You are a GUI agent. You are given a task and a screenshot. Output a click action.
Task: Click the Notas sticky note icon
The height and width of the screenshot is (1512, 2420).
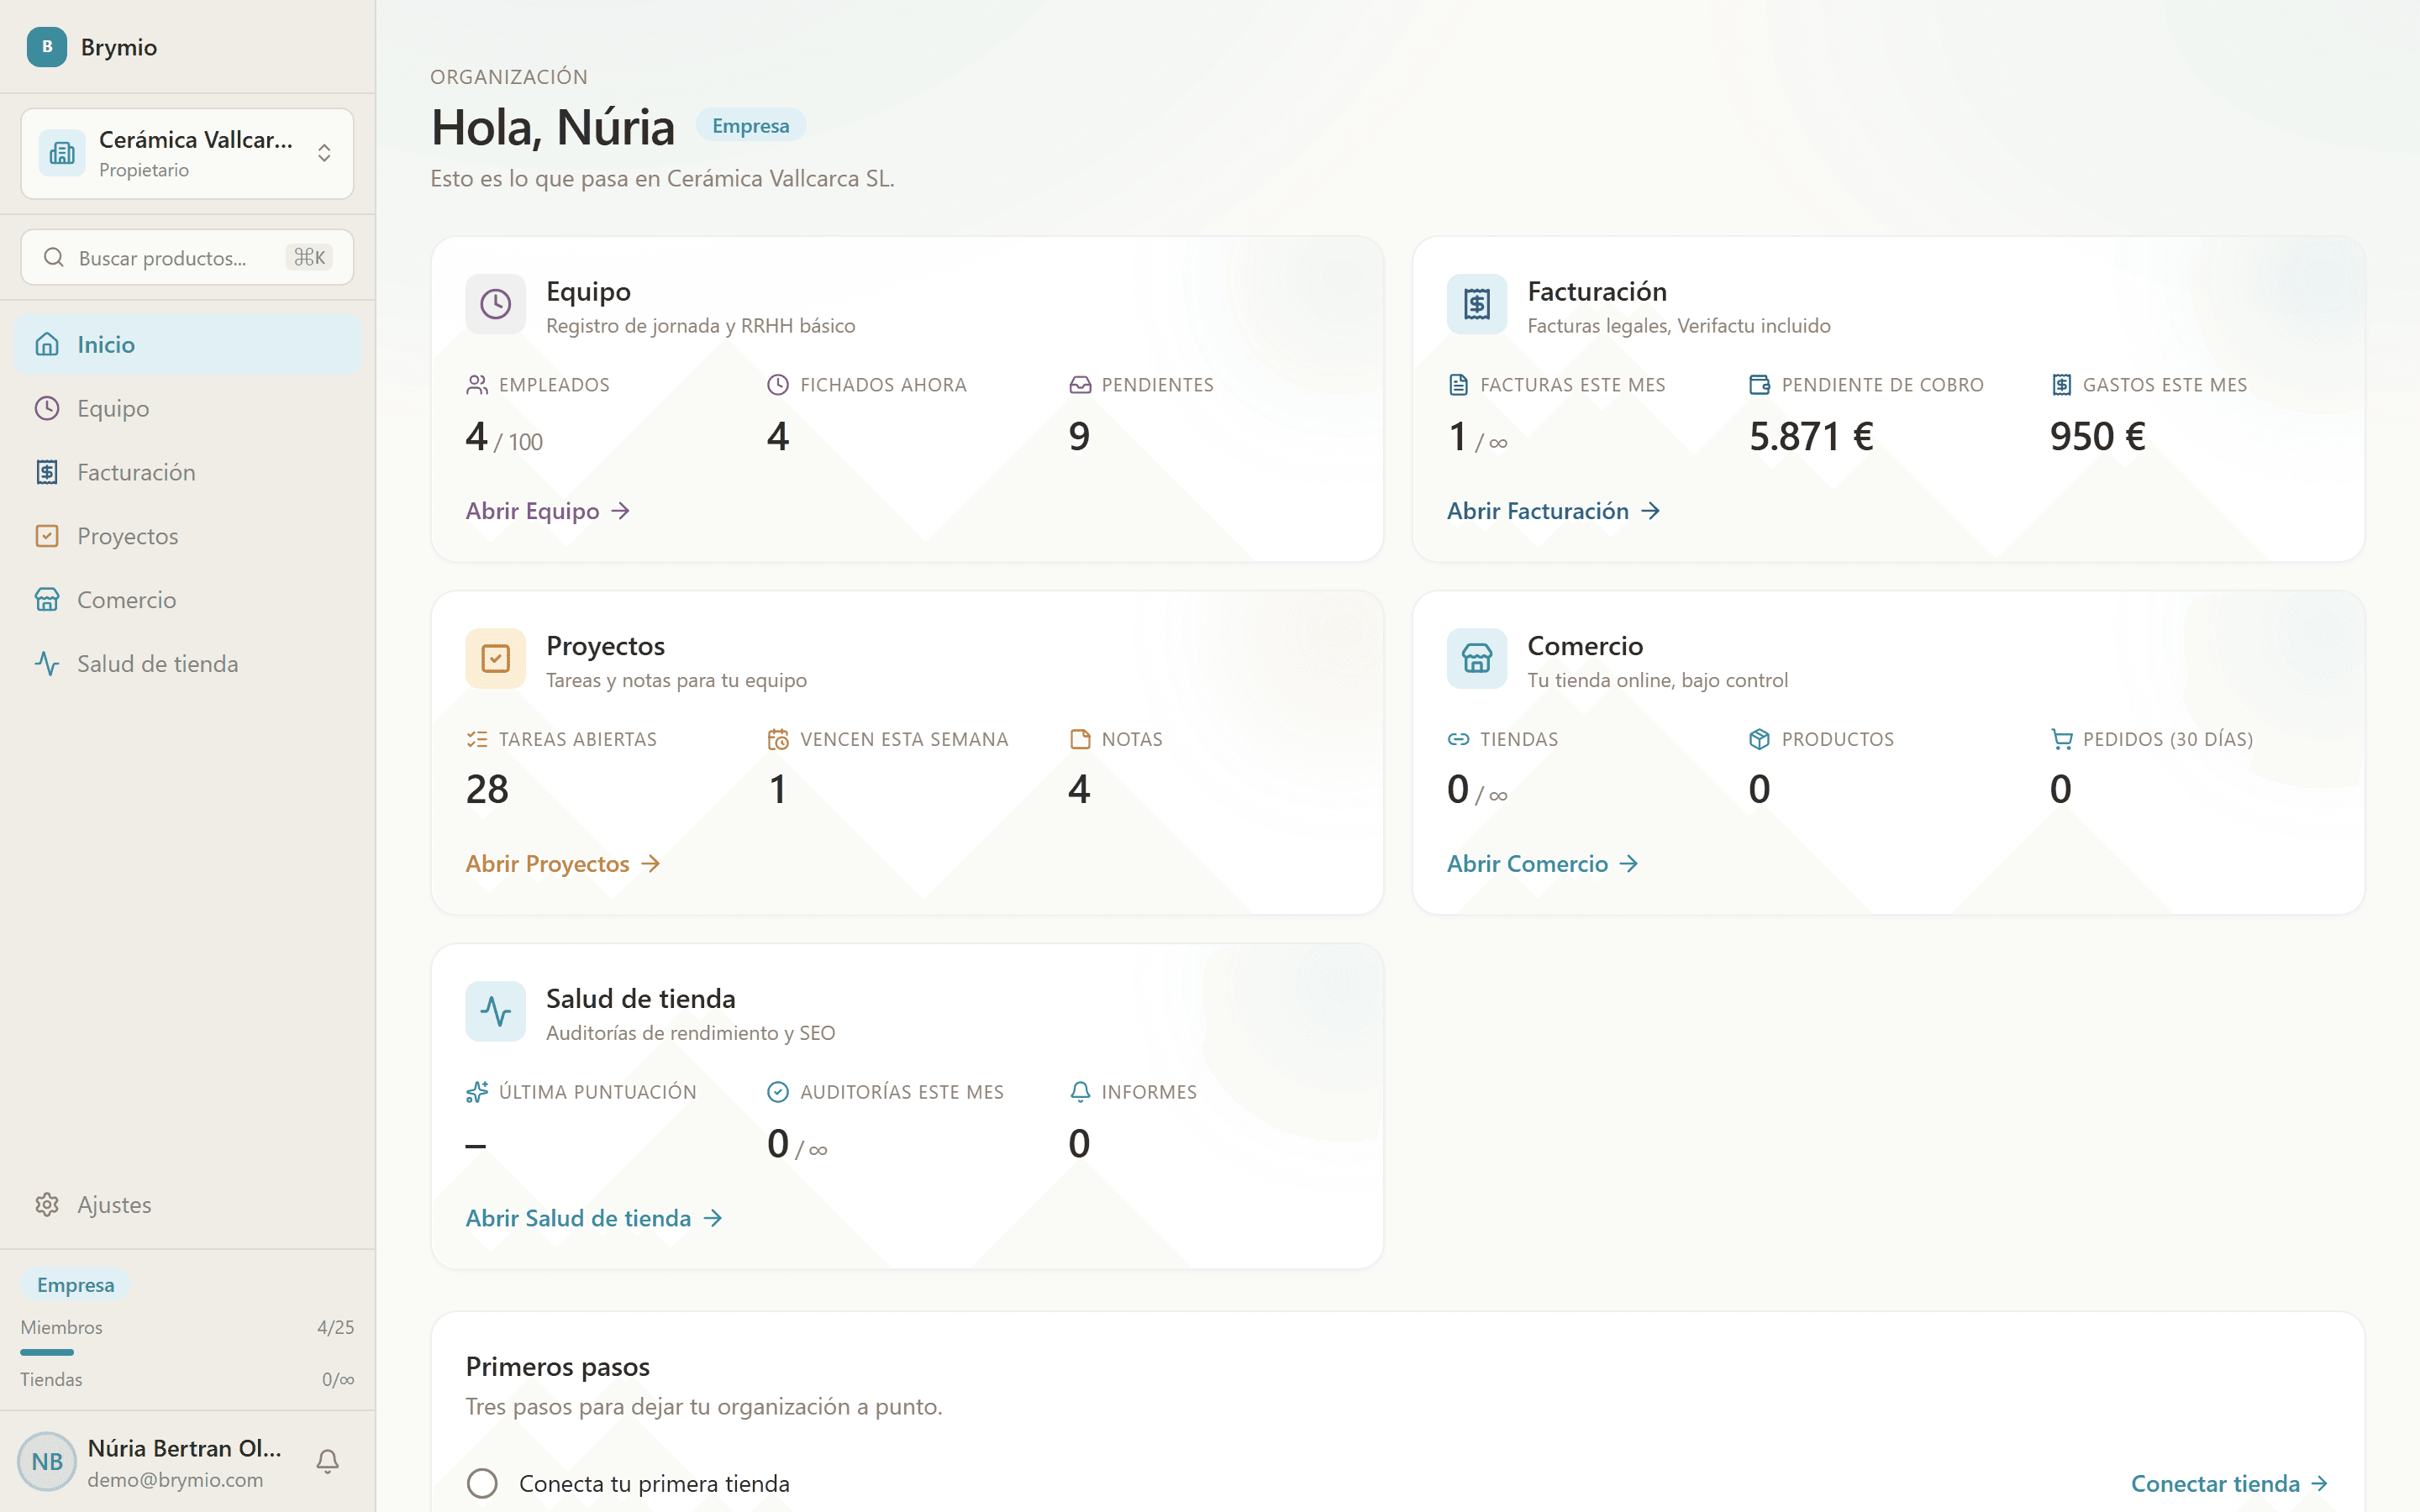(1080, 739)
